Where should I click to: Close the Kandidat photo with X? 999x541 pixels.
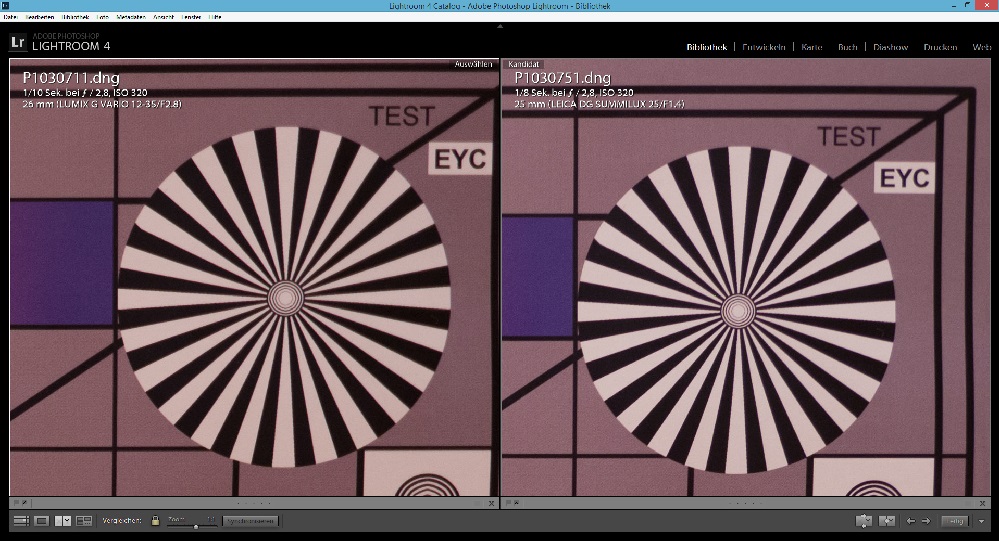click(x=983, y=503)
